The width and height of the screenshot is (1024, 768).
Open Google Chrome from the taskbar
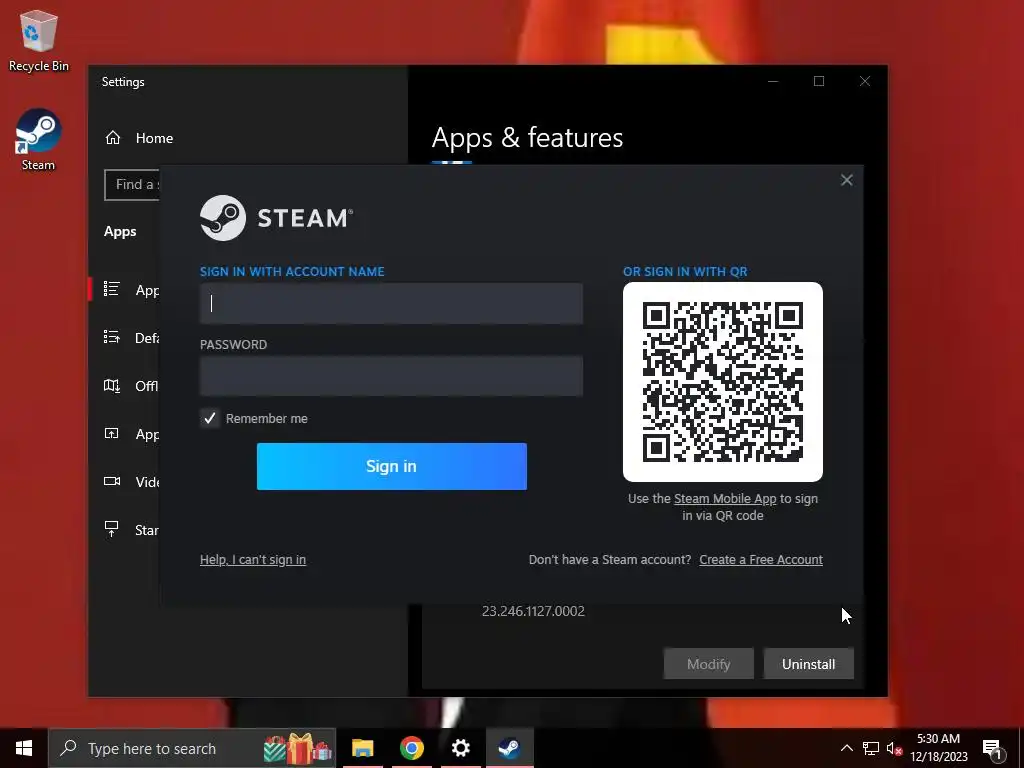click(411, 748)
